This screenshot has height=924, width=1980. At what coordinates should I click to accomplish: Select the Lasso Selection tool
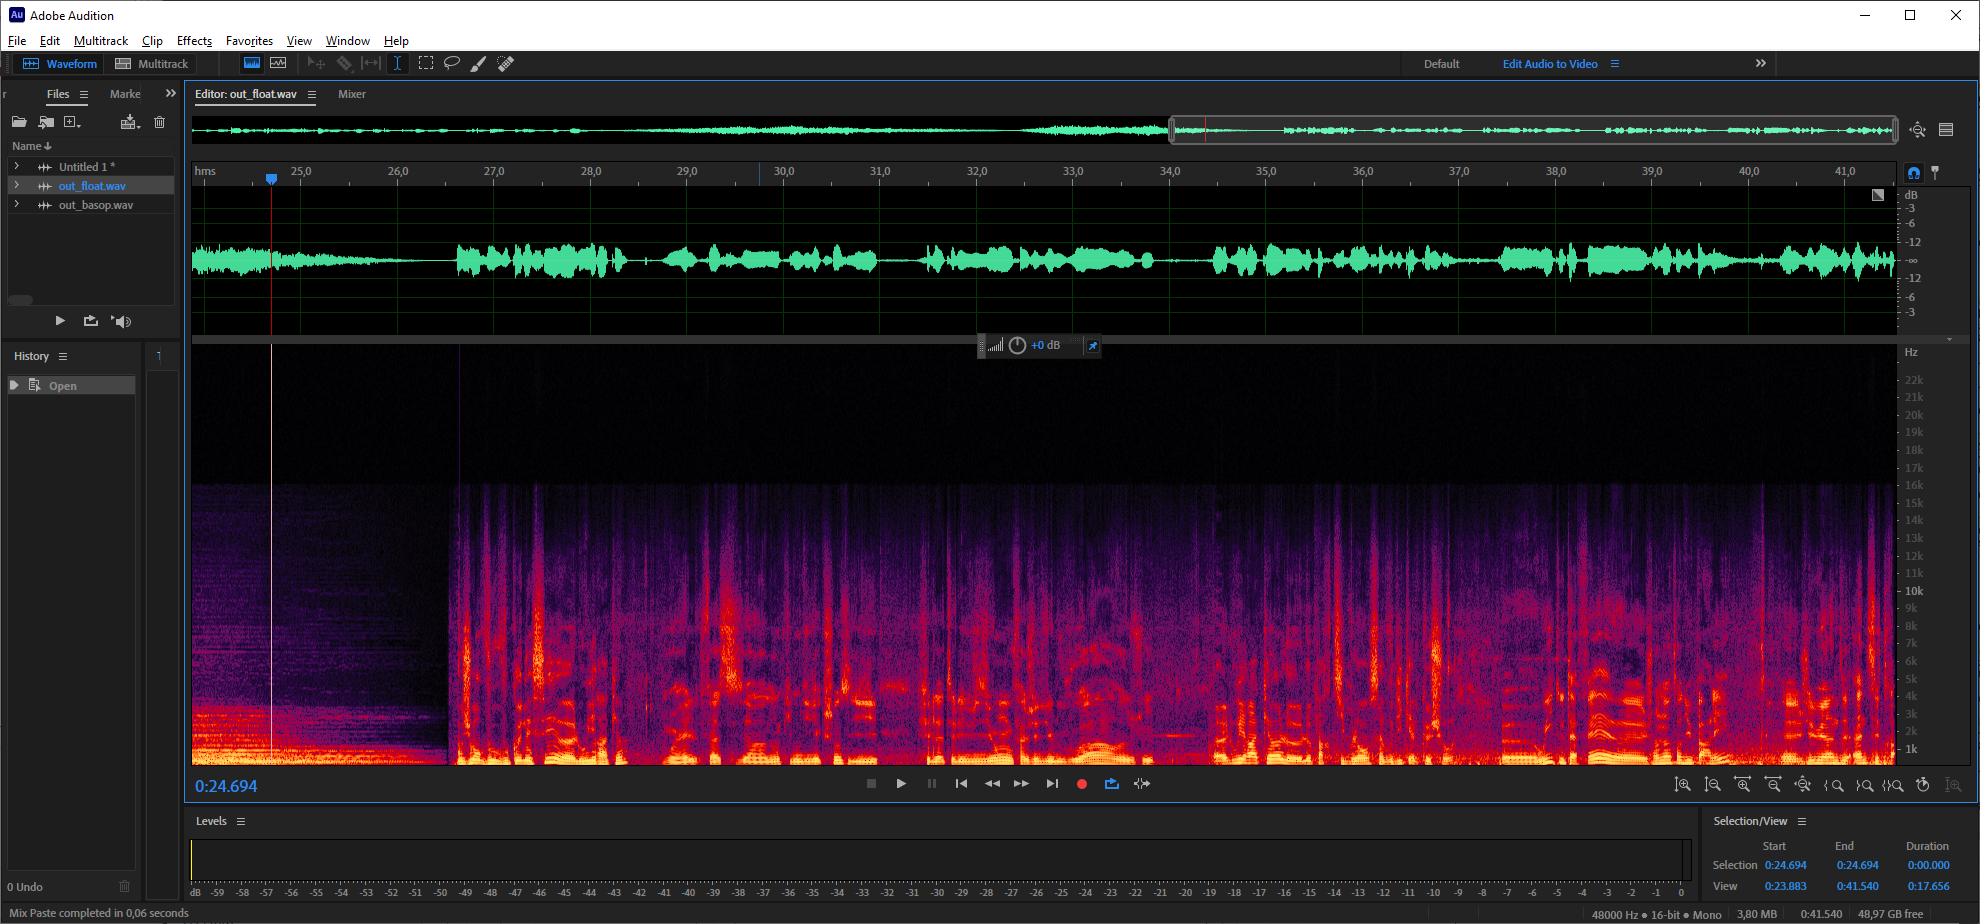(x=452, y=63)
